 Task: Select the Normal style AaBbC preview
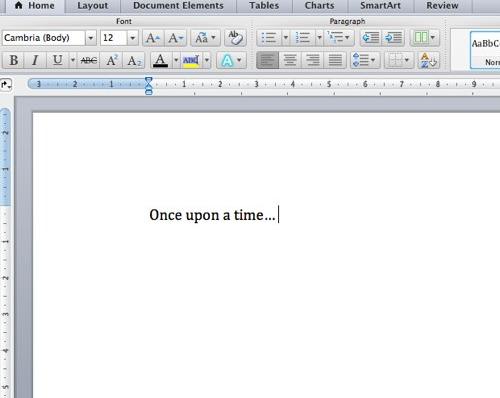485,50
